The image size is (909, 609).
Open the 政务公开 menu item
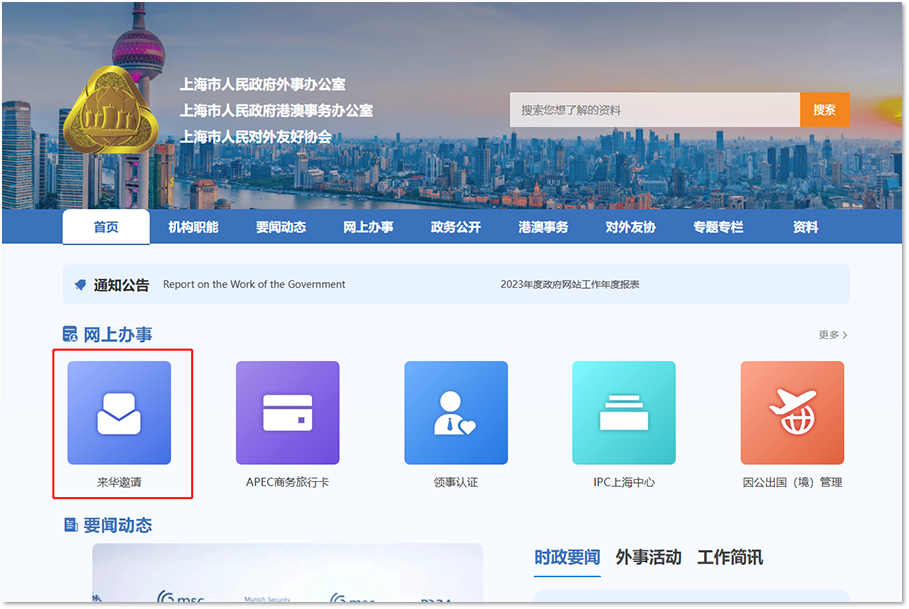coord(456,227)
